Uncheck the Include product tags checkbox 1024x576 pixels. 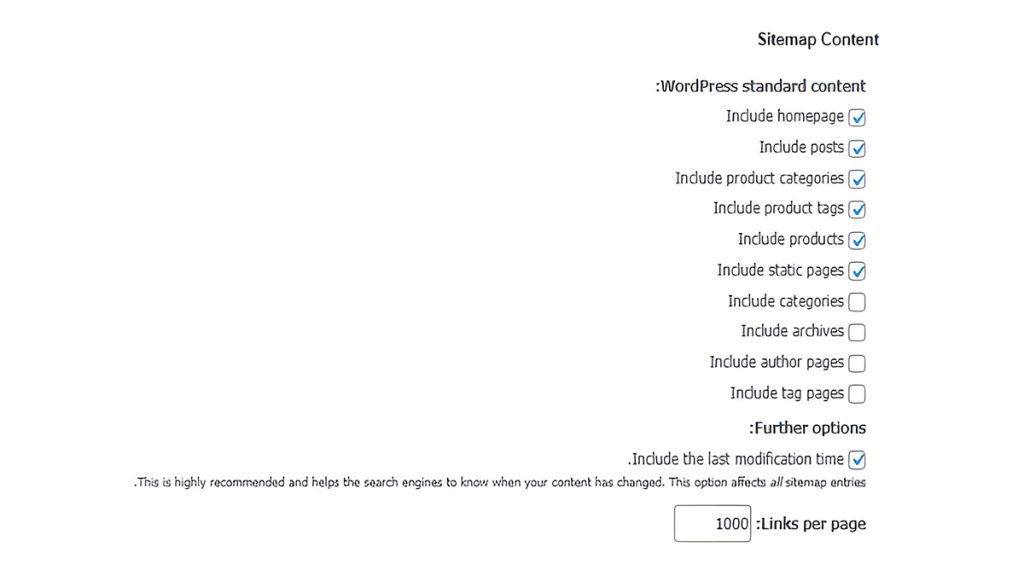point(857,210)
